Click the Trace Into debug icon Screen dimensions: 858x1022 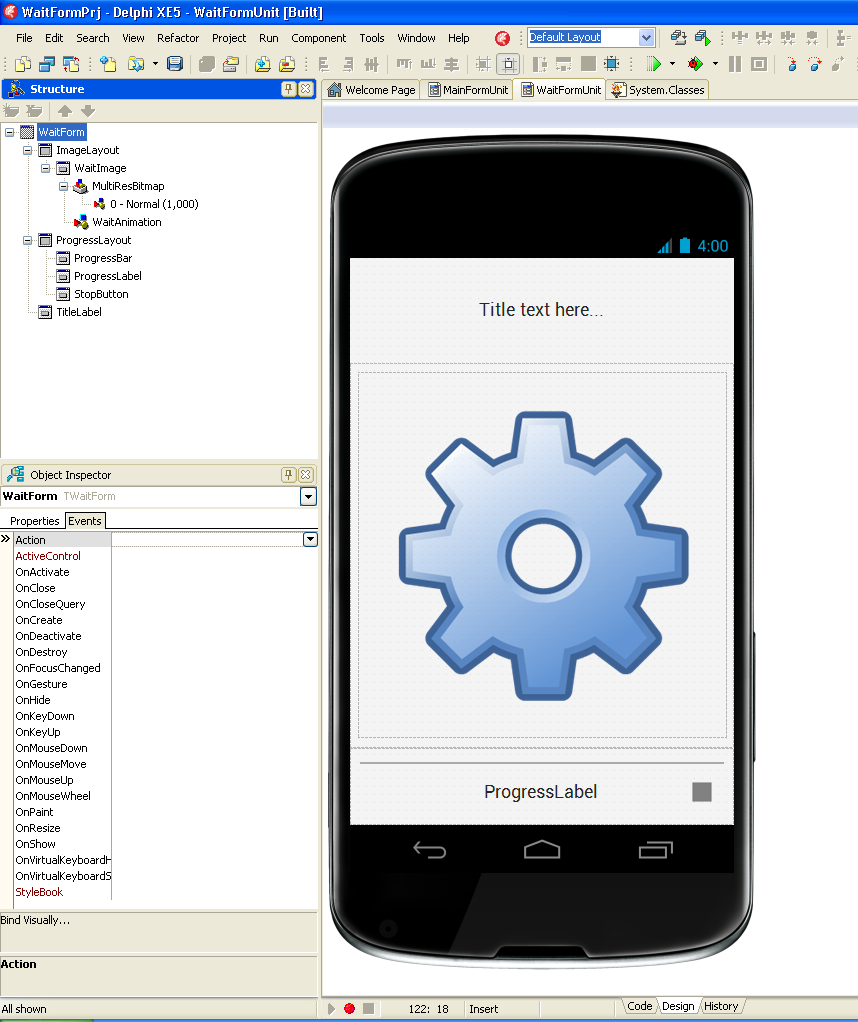tap(791, 64)
